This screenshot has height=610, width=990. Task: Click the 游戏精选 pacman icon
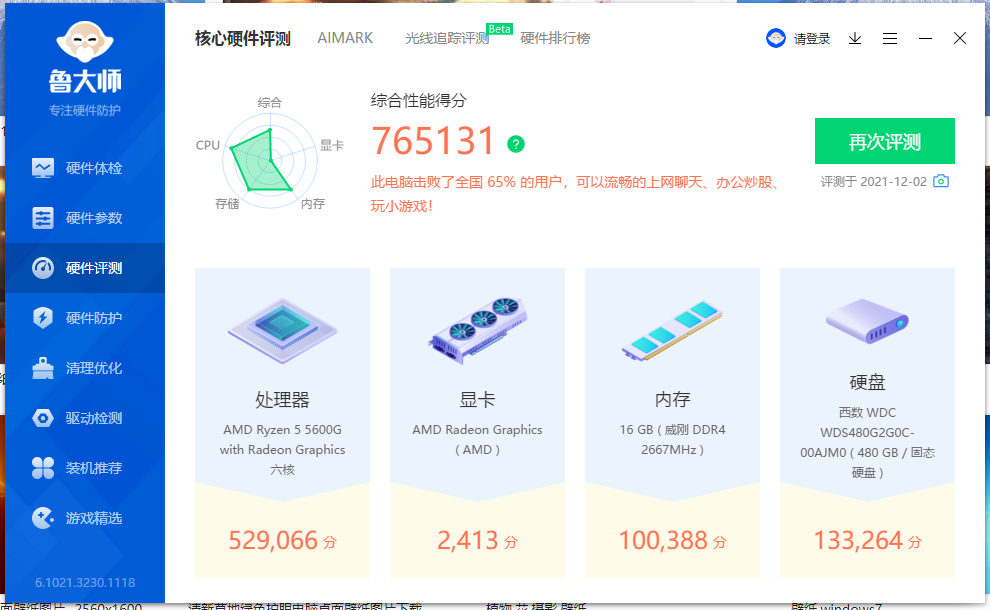[43, 518]
